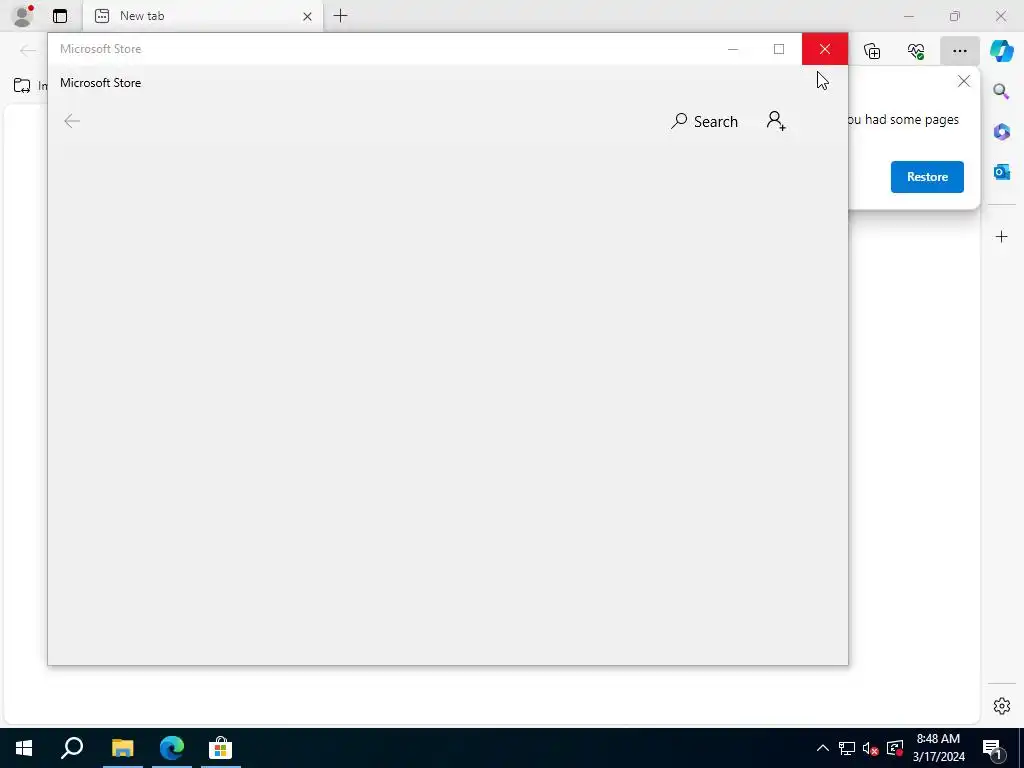Dismiss the Edge restore pages popup

[x=963, y=81]
